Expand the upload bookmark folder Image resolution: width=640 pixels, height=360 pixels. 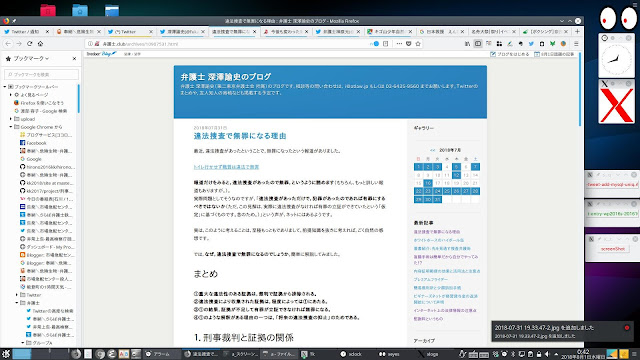coord(11,119)
